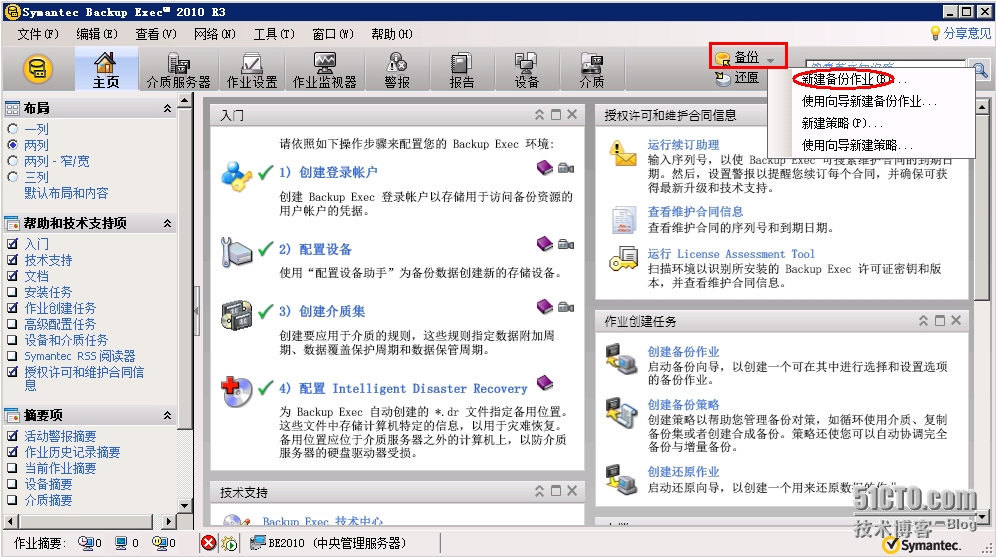Click the book icon beside 创建介质集
The height and width of the screenshot is (557, 996).
(545, 306)
